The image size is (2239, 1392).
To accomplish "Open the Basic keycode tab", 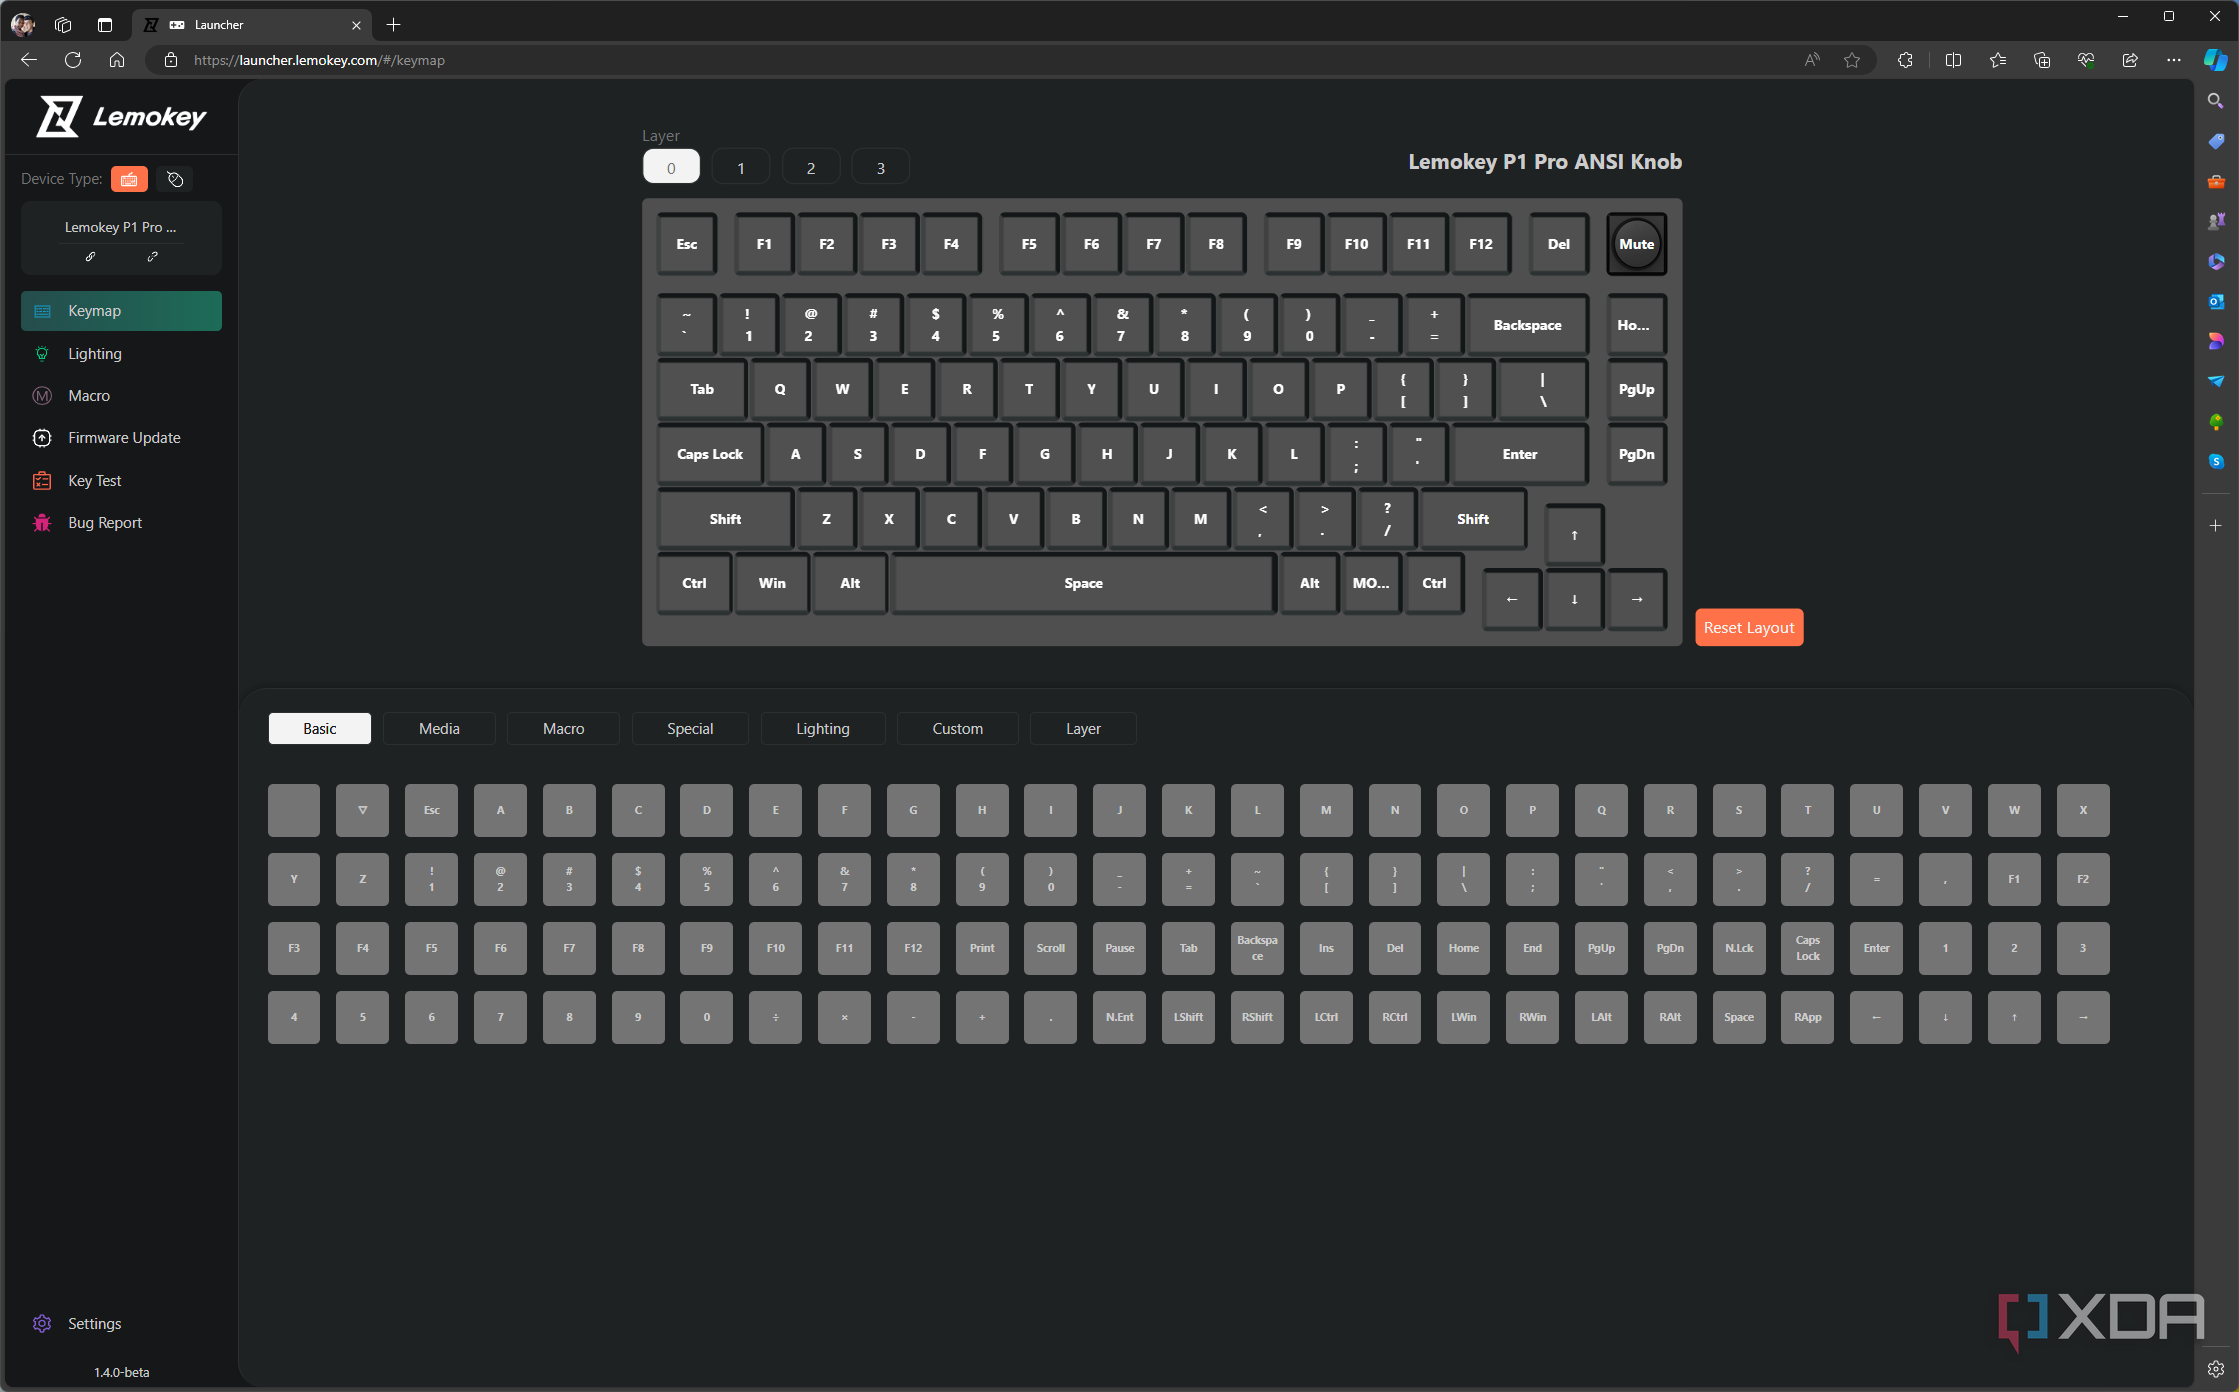I will click(x=320, y=729).
